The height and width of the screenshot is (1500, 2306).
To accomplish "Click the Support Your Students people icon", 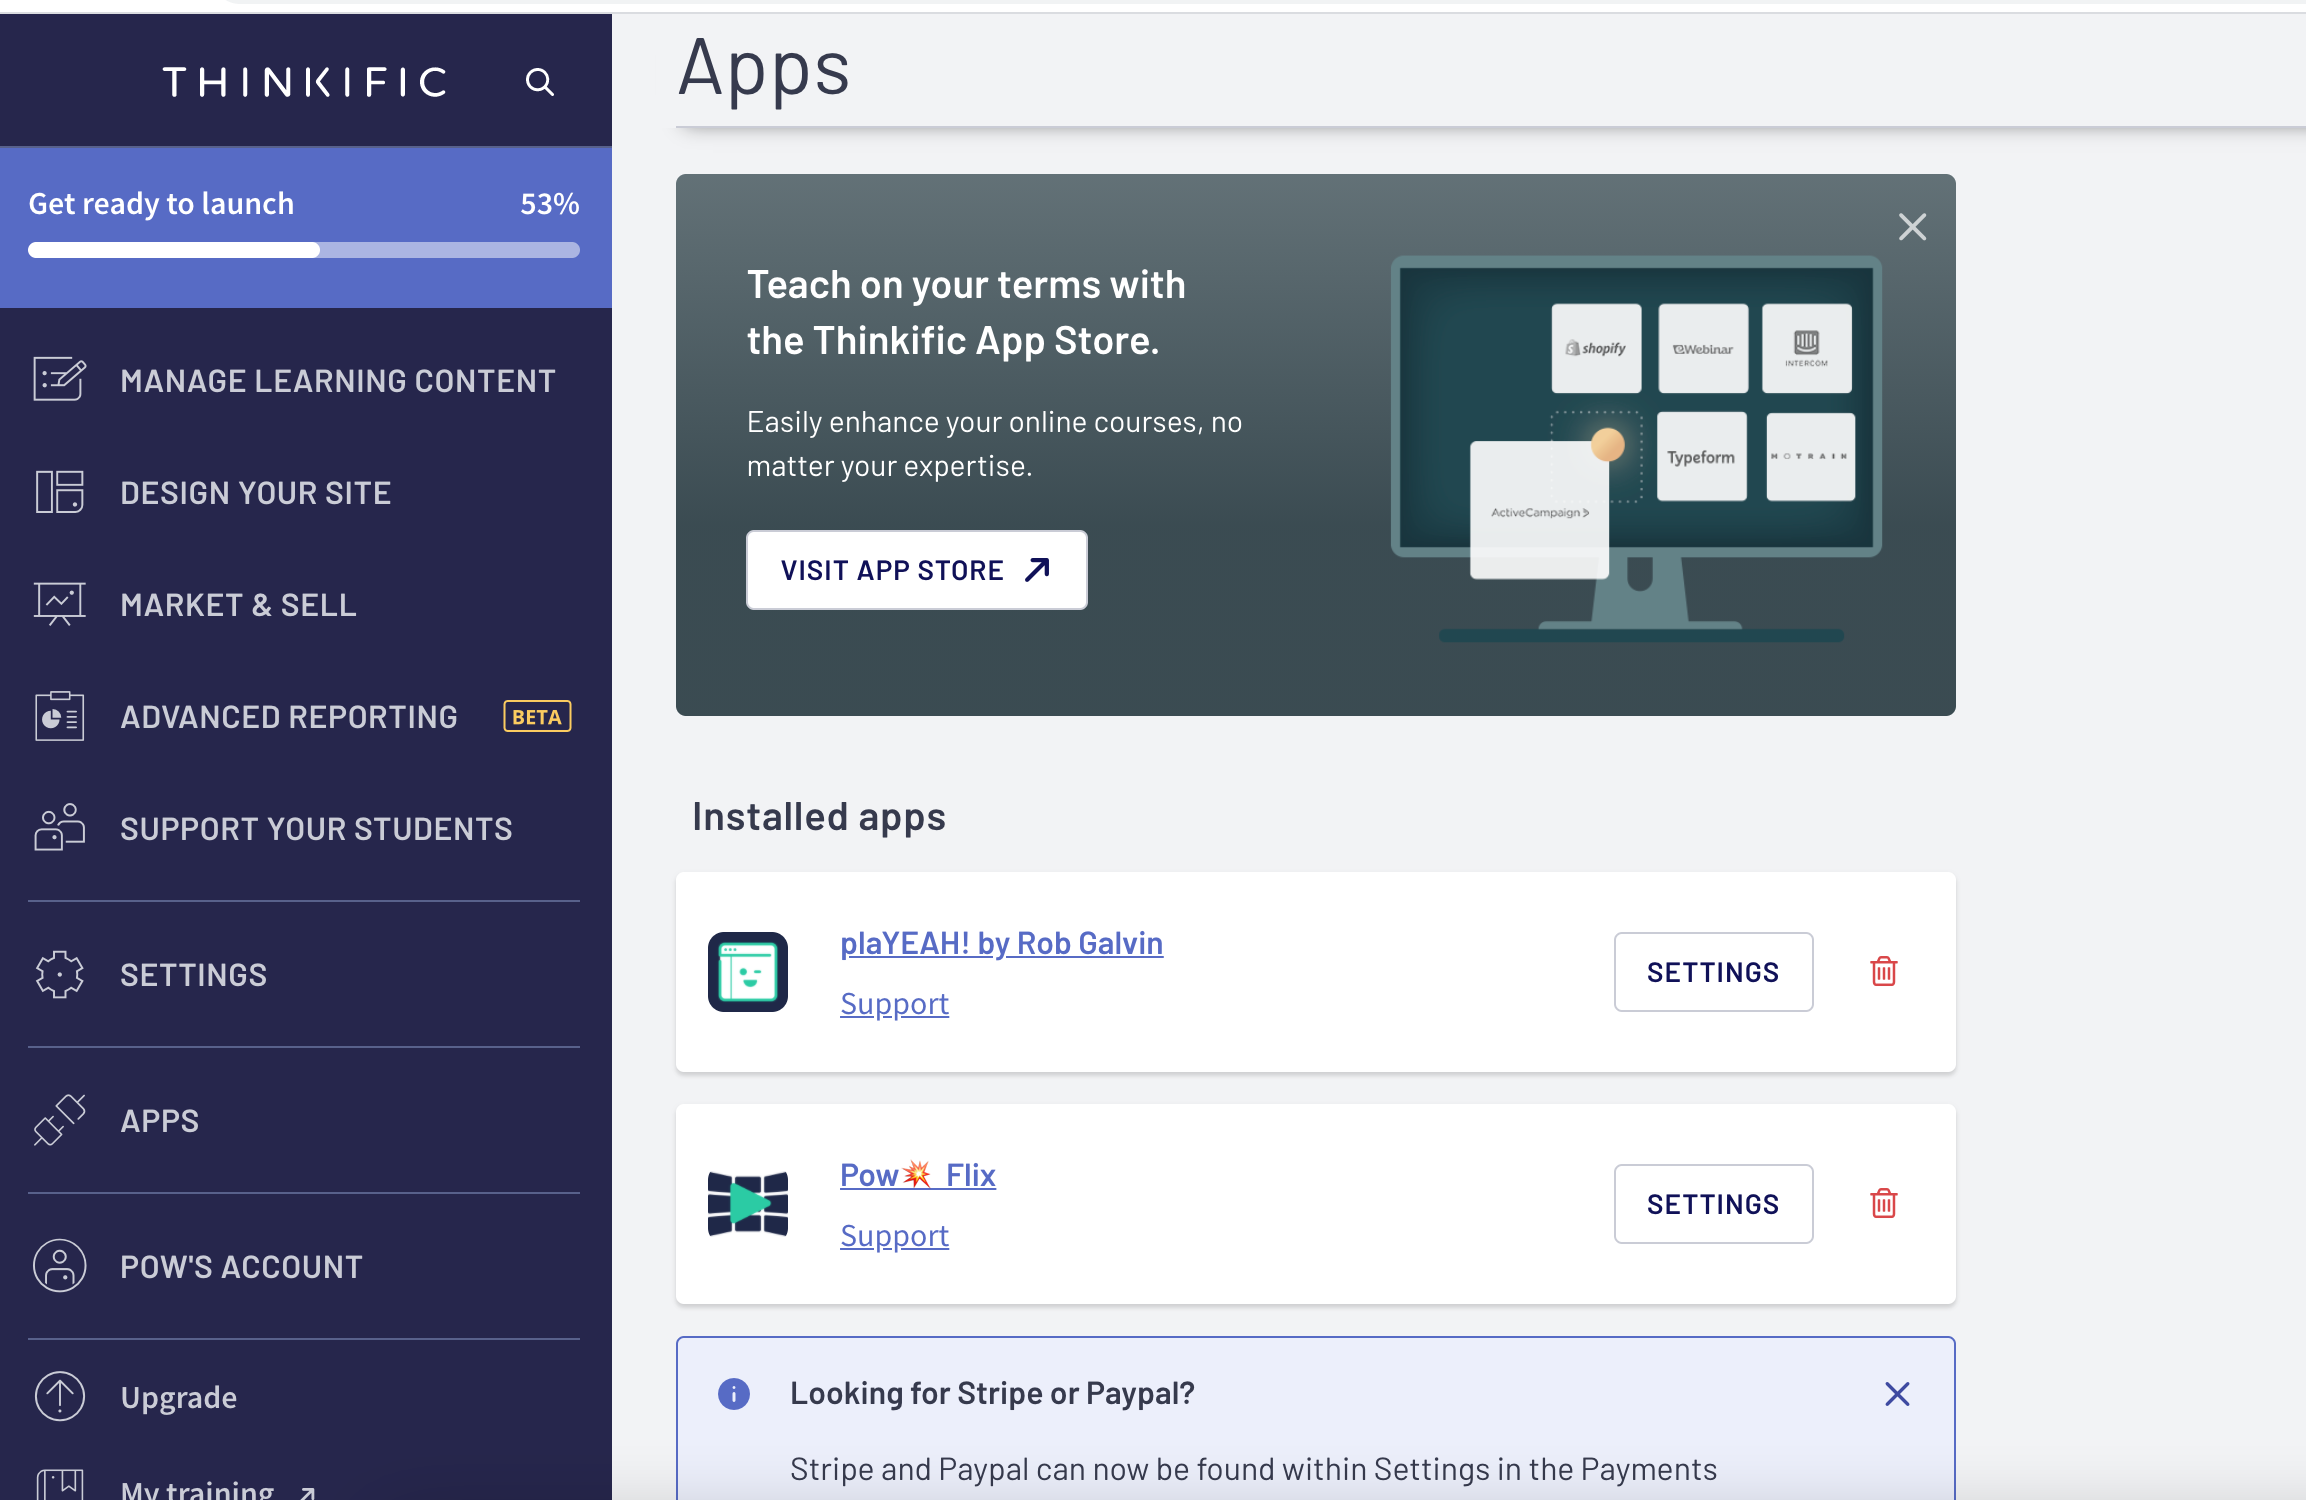I will tap(59, 828).
